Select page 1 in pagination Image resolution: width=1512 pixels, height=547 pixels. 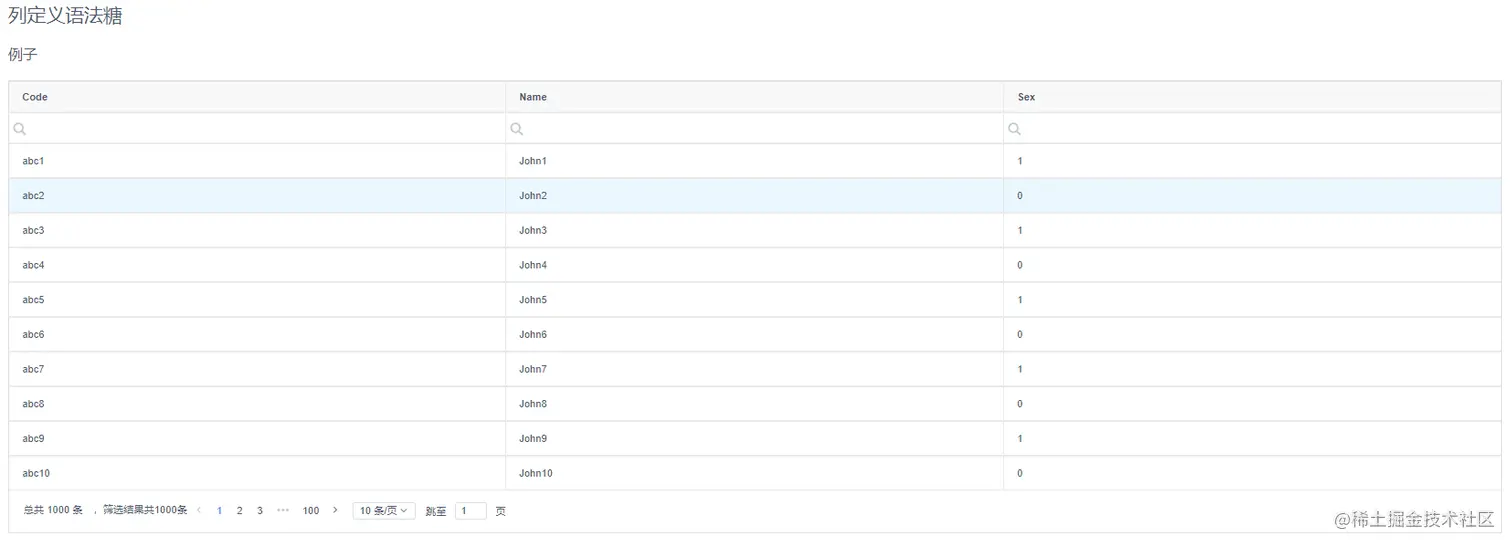pos(220,510)
